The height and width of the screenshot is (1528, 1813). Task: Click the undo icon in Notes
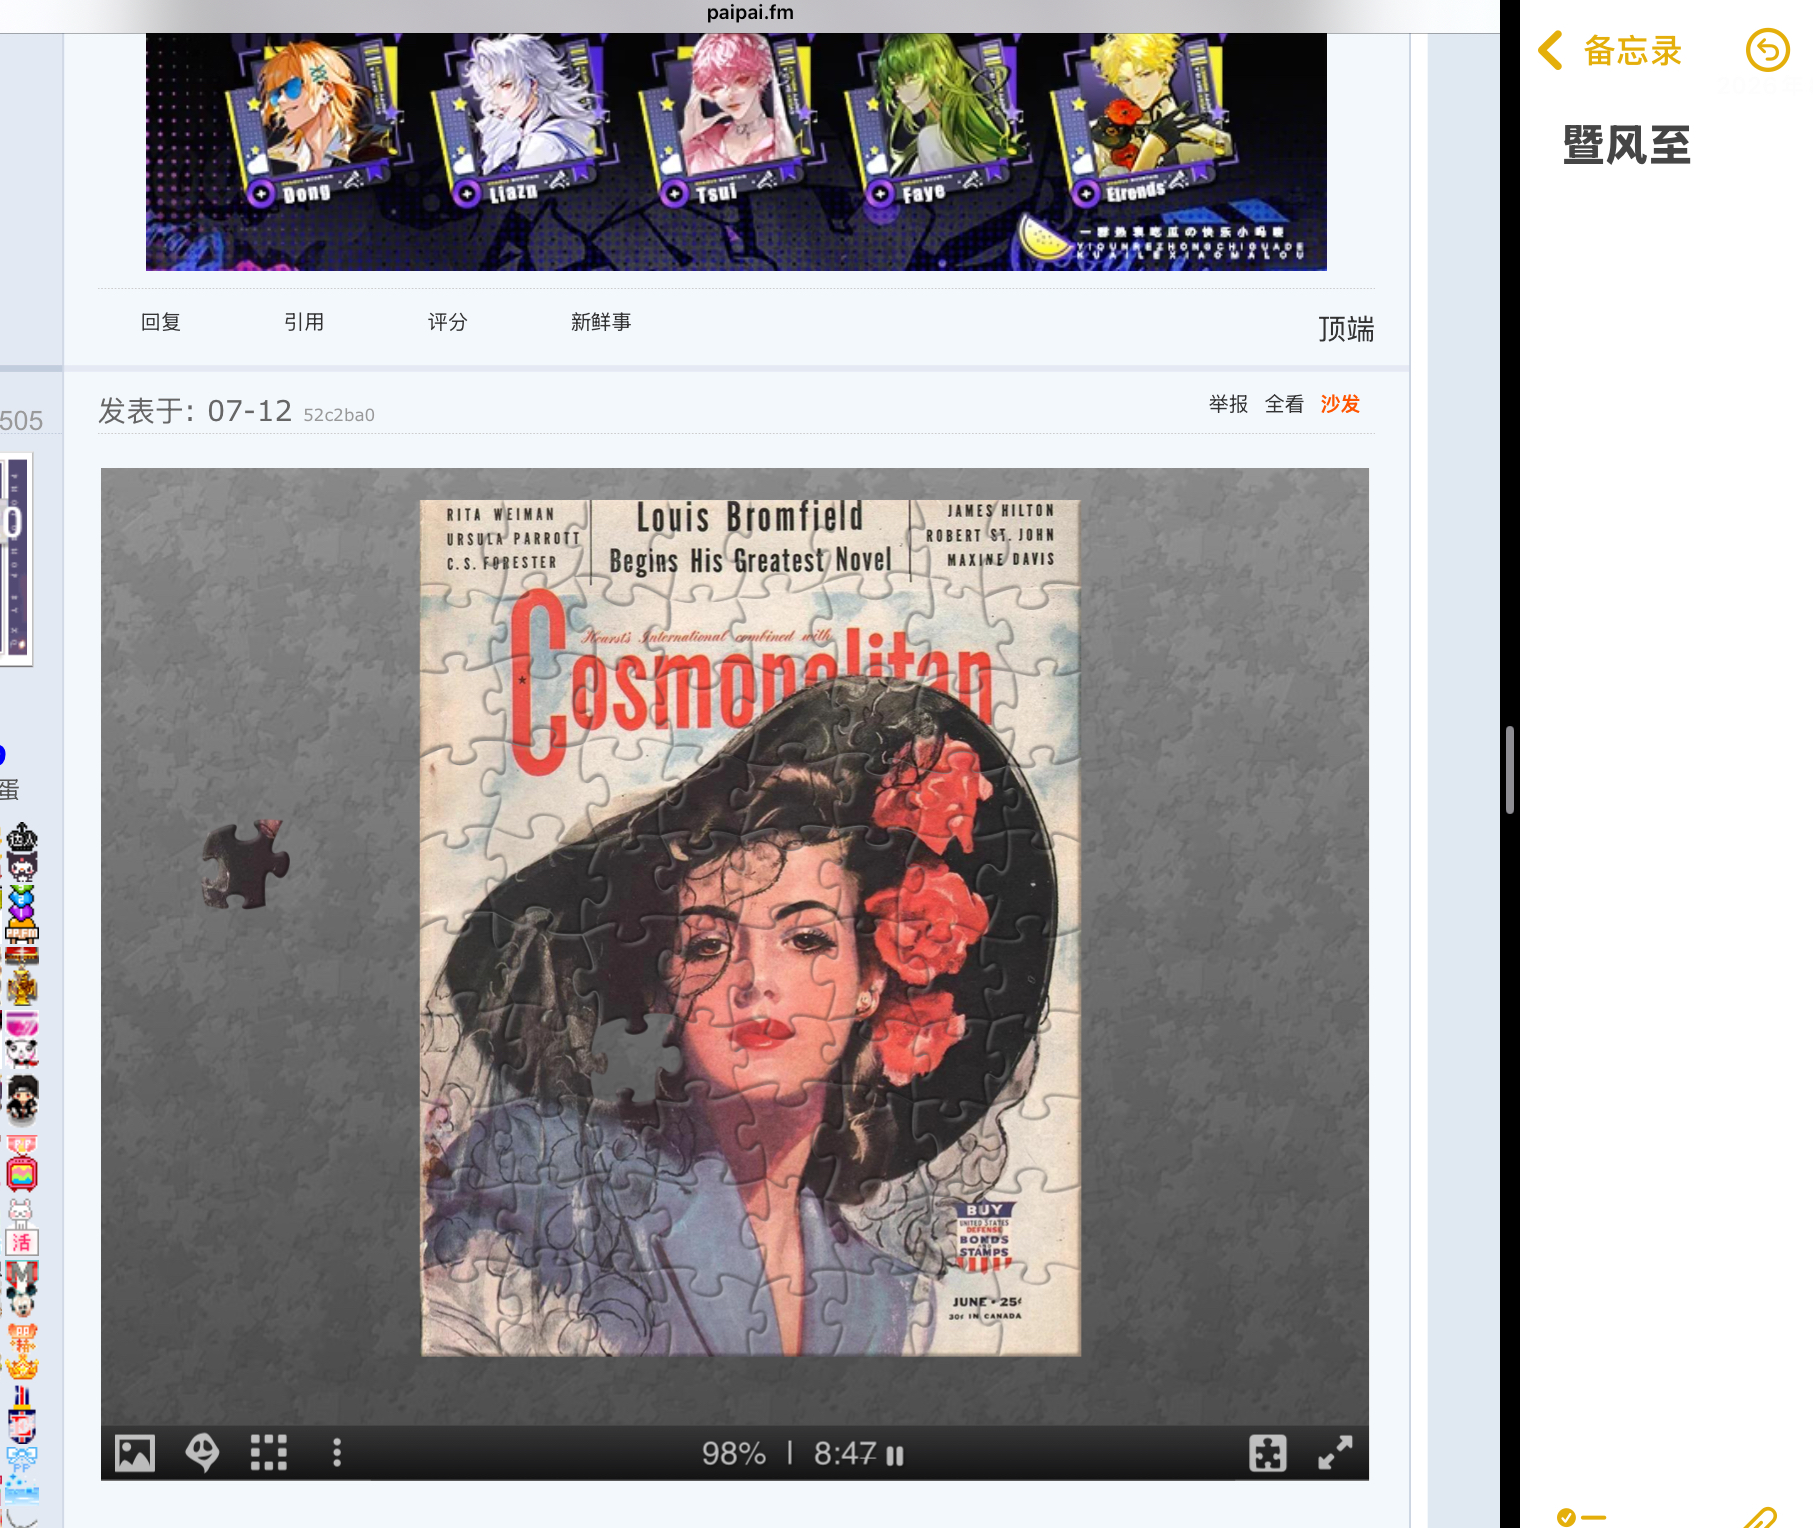tap(1767, 50)
